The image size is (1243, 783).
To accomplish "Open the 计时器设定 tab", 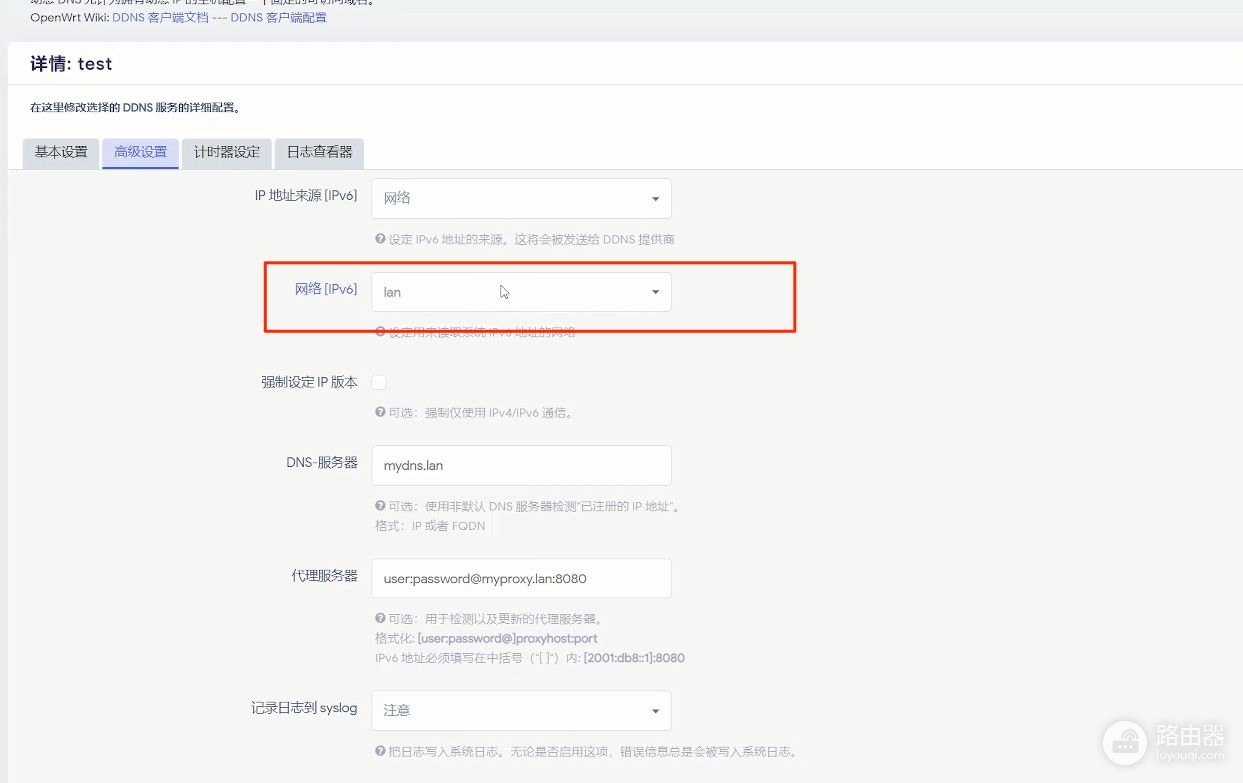I will [x=227, y=153].
